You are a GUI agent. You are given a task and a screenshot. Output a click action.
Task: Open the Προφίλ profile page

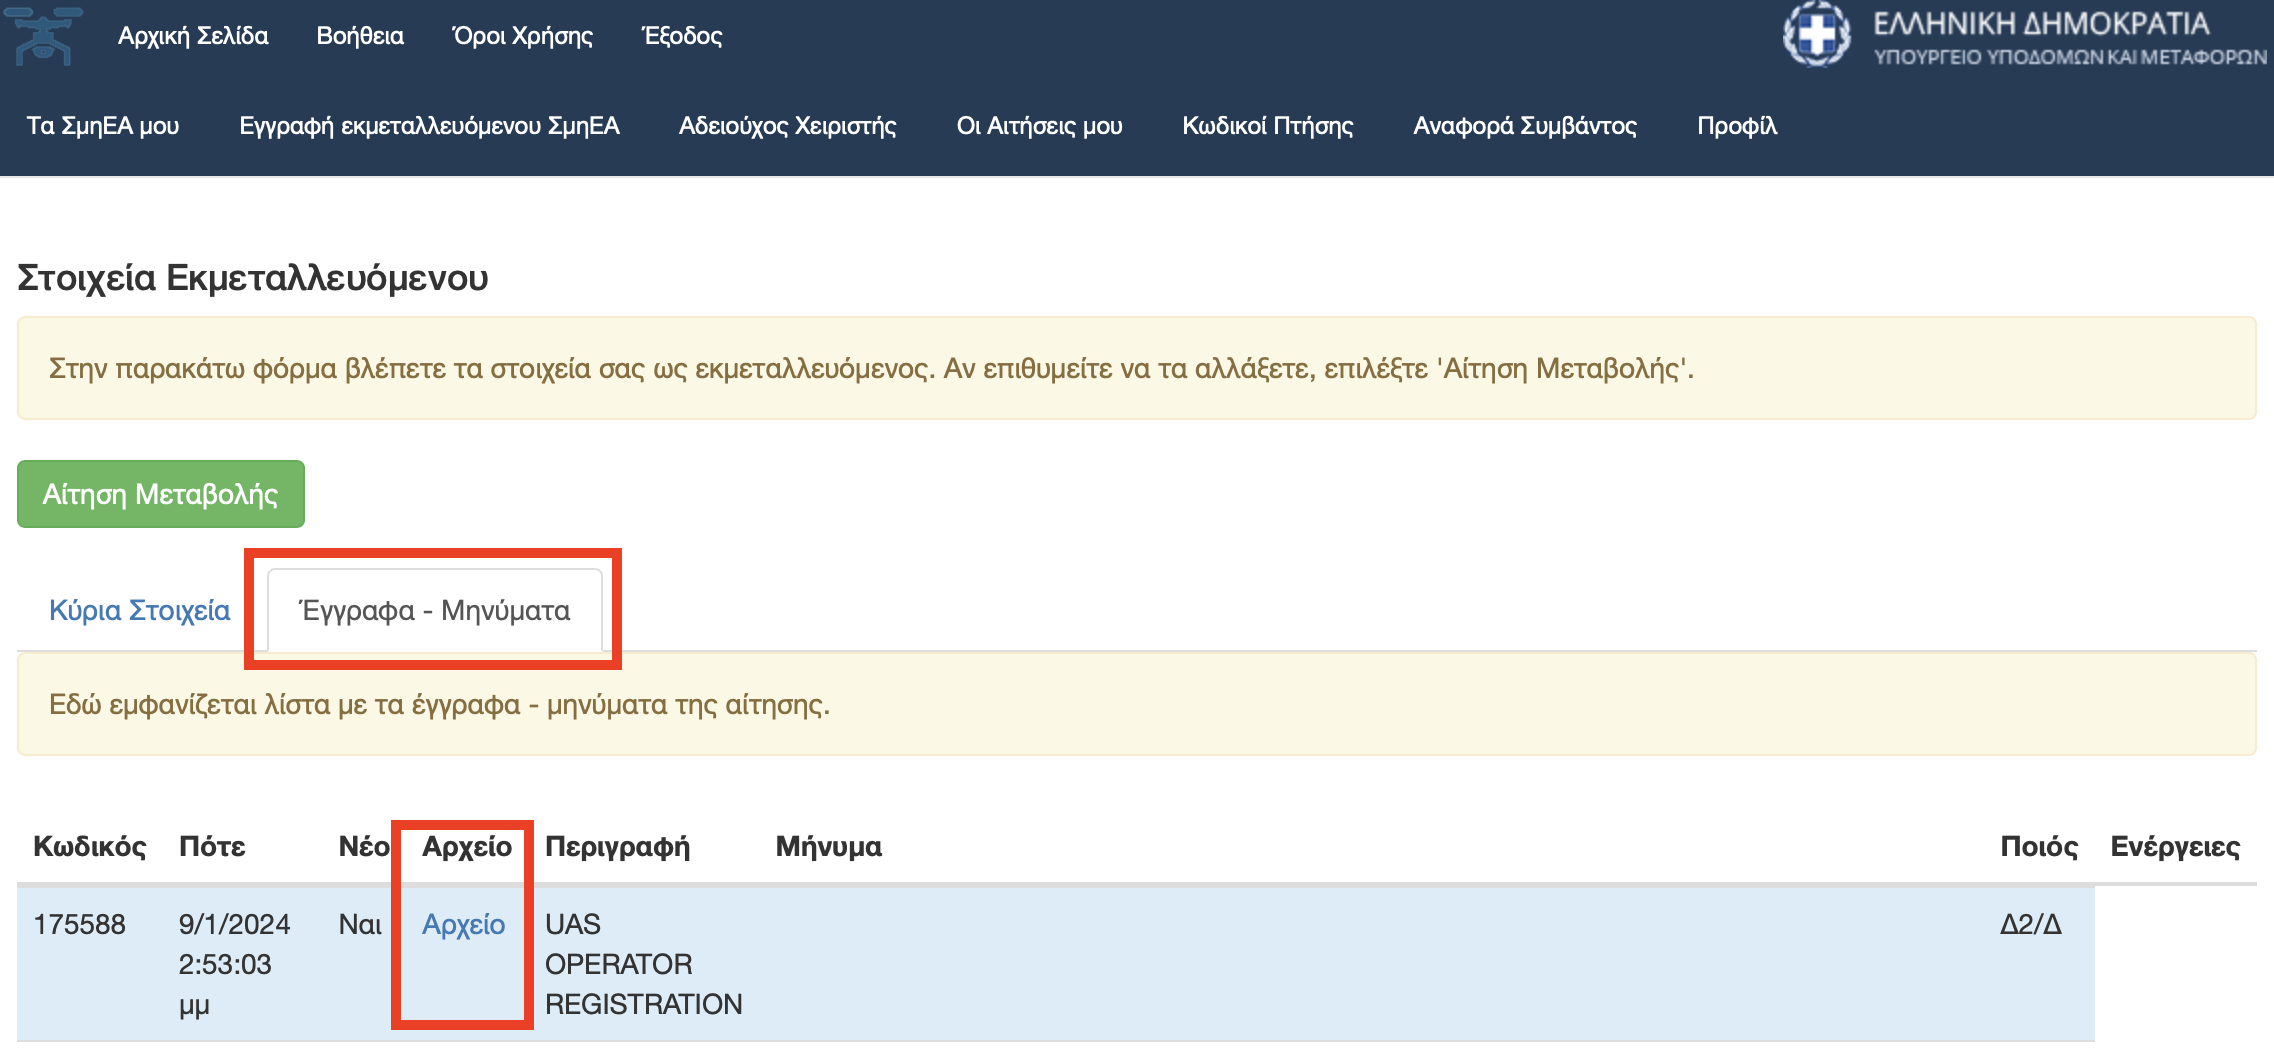coord(1736,126)
